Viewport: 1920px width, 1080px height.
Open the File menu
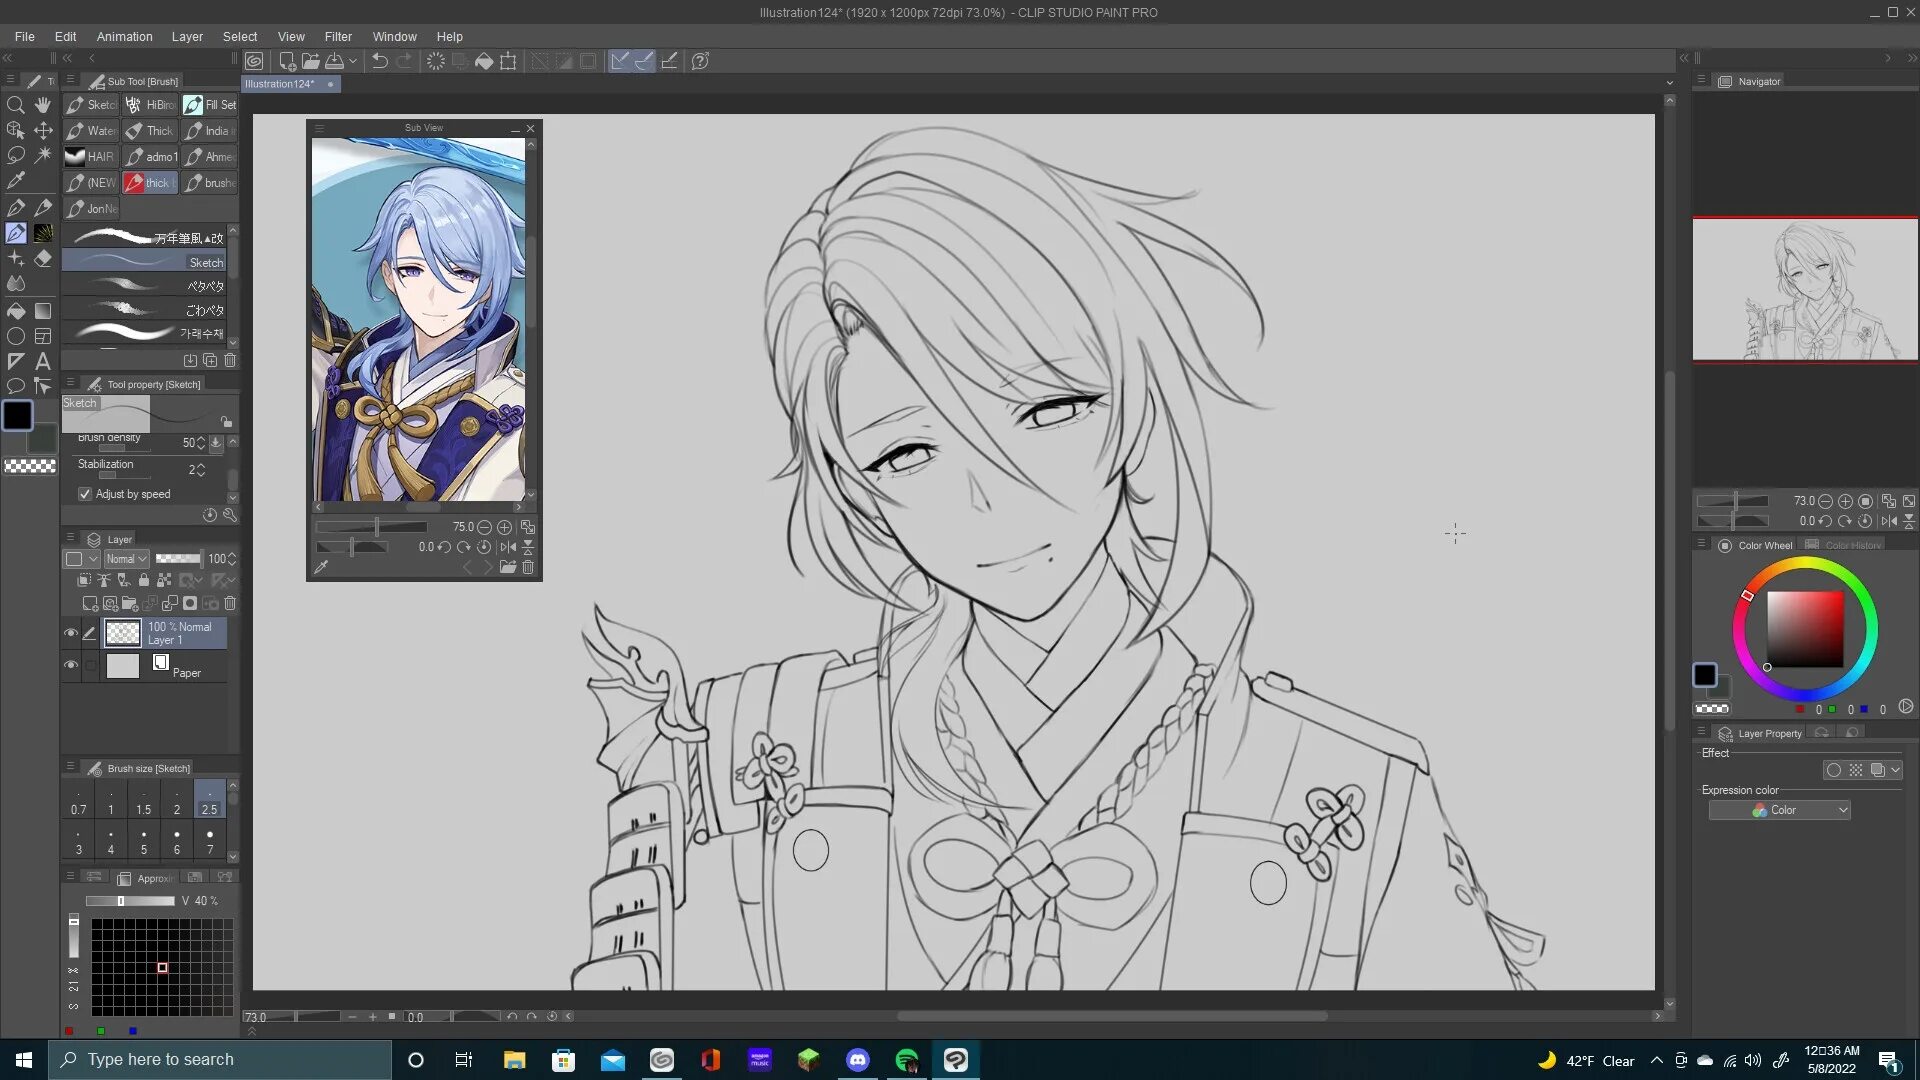coord(24,37)
